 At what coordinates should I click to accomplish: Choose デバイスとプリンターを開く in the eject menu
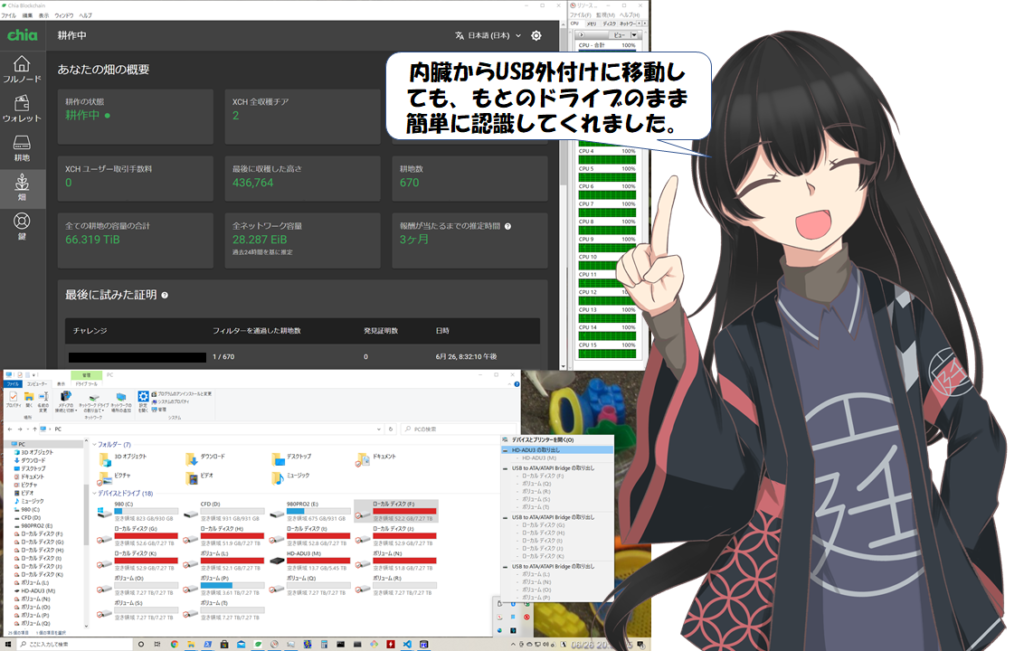pyautogui.click(x=558, y=440)
